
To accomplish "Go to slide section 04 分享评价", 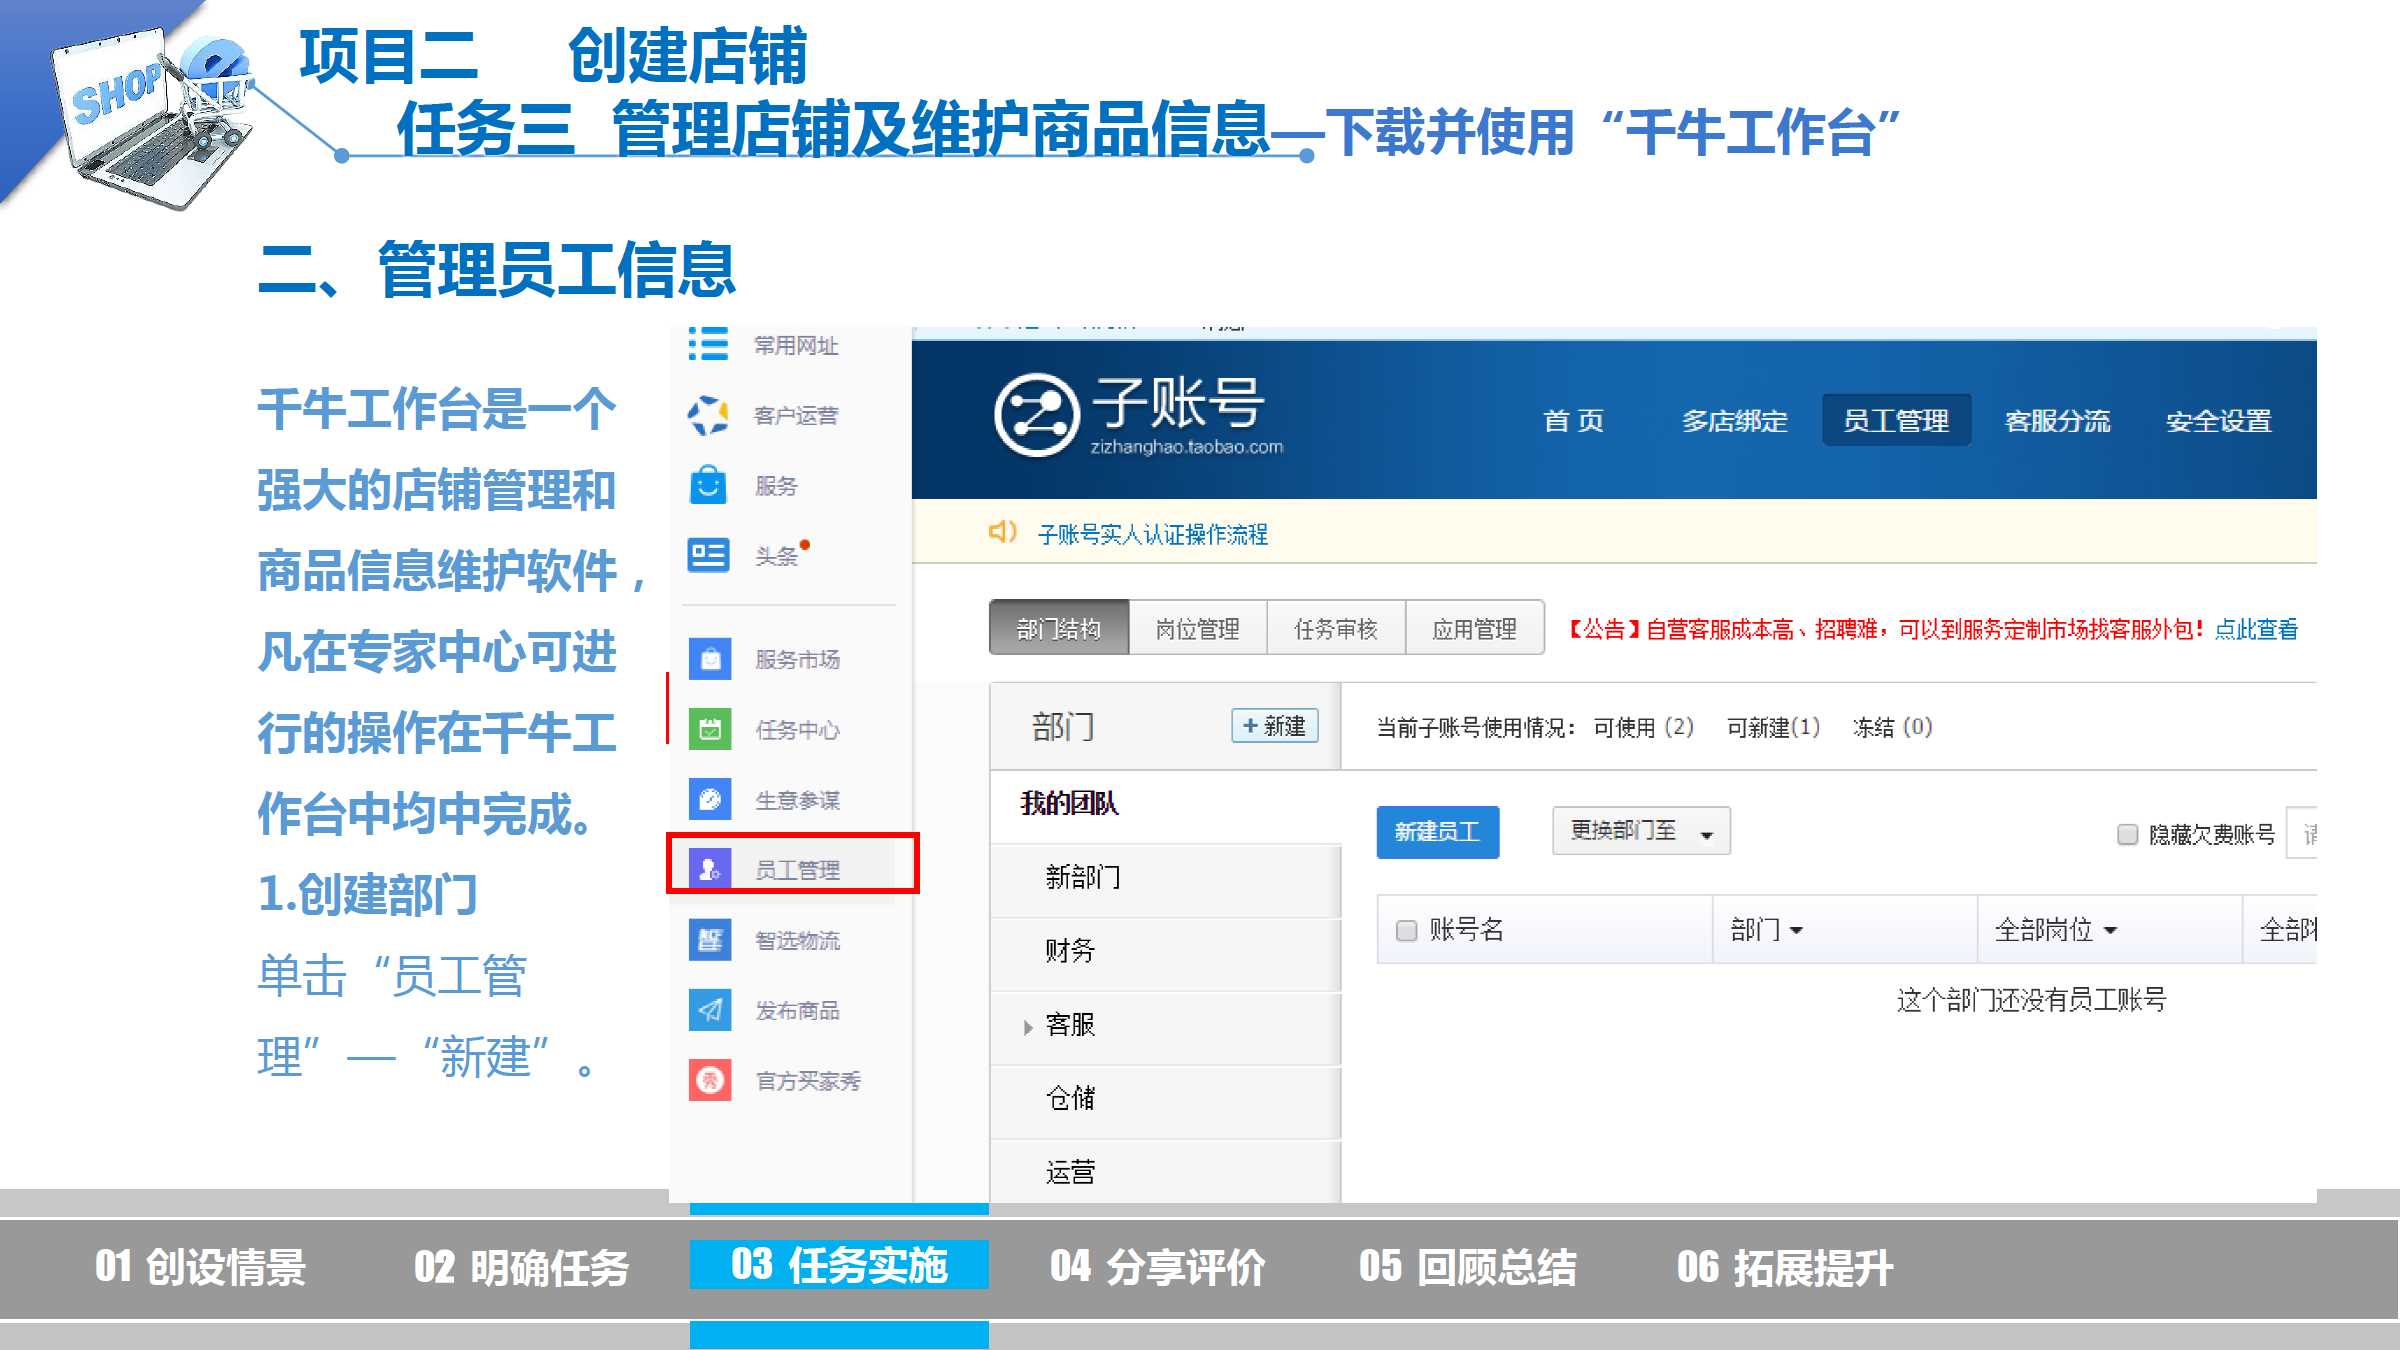I will pyautogui.click(x=1157, y=1267).
